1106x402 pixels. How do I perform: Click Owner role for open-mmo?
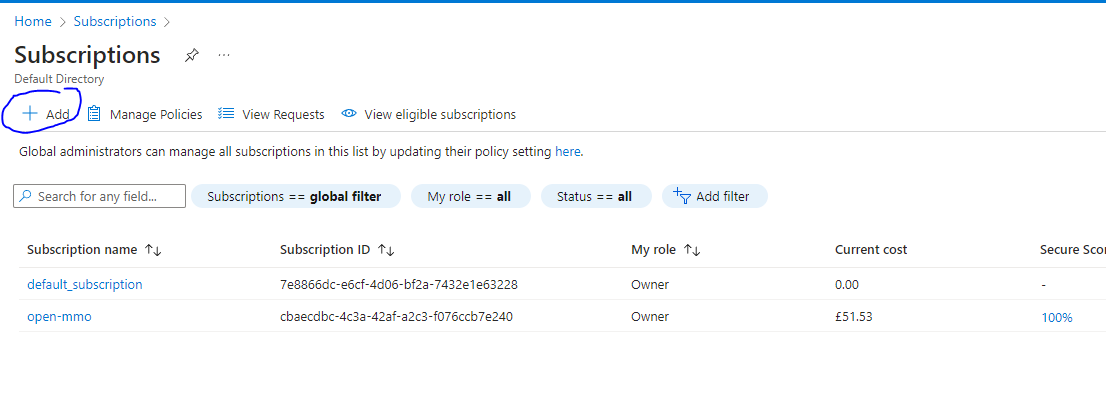(x=650, y=317)
